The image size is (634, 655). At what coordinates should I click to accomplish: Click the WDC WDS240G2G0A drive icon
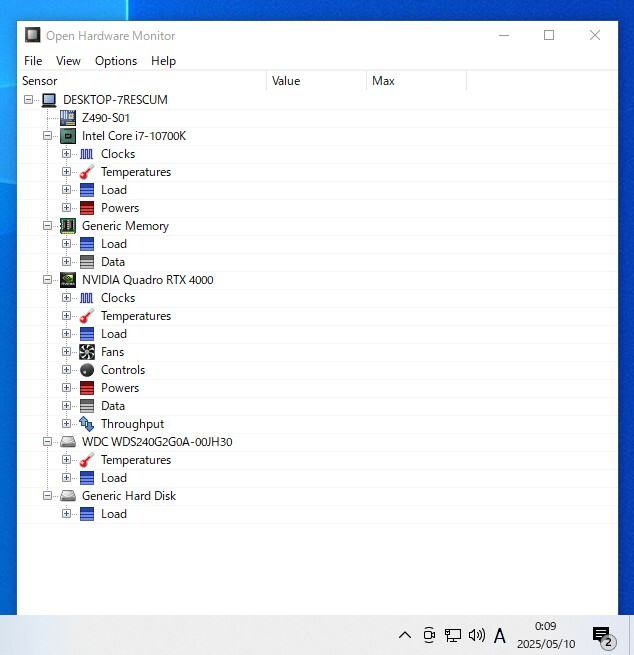pos(68,442)
